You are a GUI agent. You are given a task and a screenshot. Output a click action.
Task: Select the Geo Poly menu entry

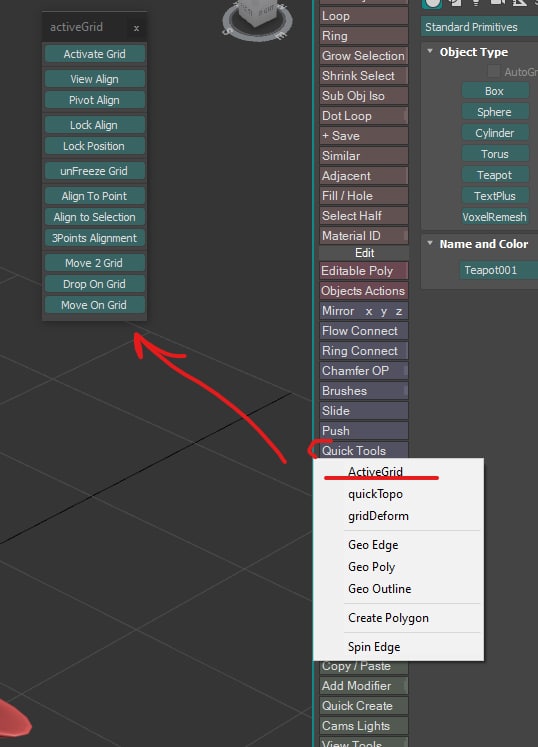pos(398,567)
